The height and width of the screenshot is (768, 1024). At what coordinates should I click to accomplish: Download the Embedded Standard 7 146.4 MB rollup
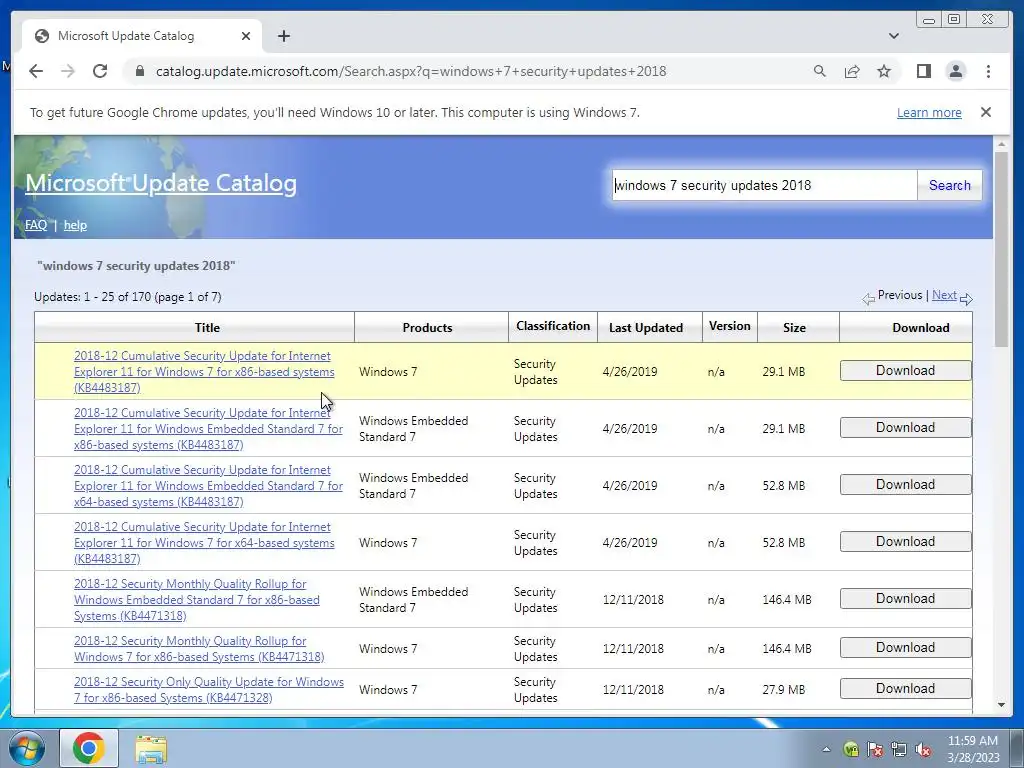[x=905, y=598]
